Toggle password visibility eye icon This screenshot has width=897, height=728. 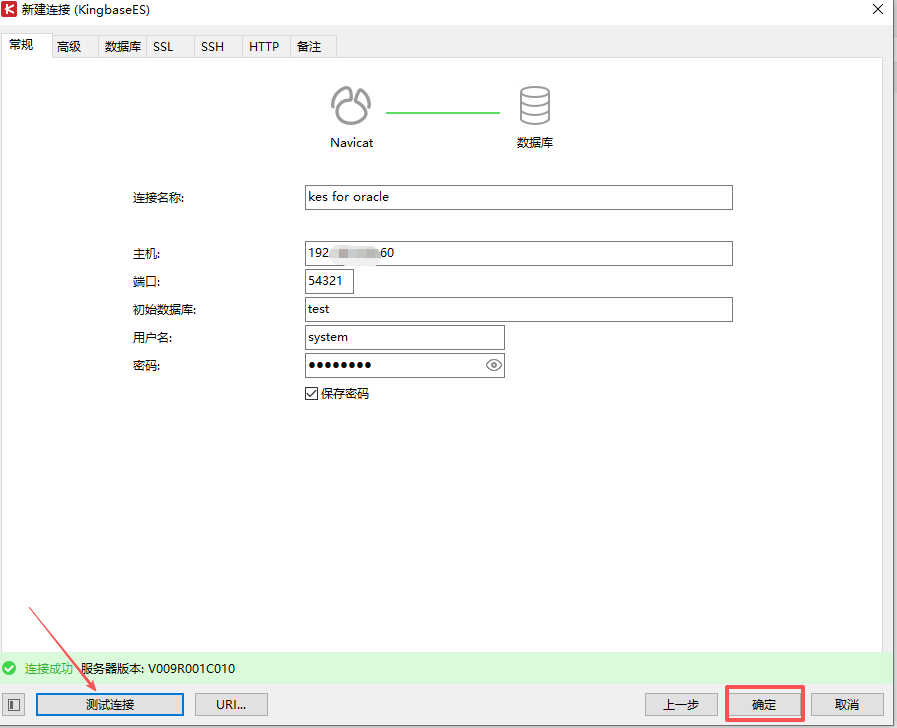494,365
